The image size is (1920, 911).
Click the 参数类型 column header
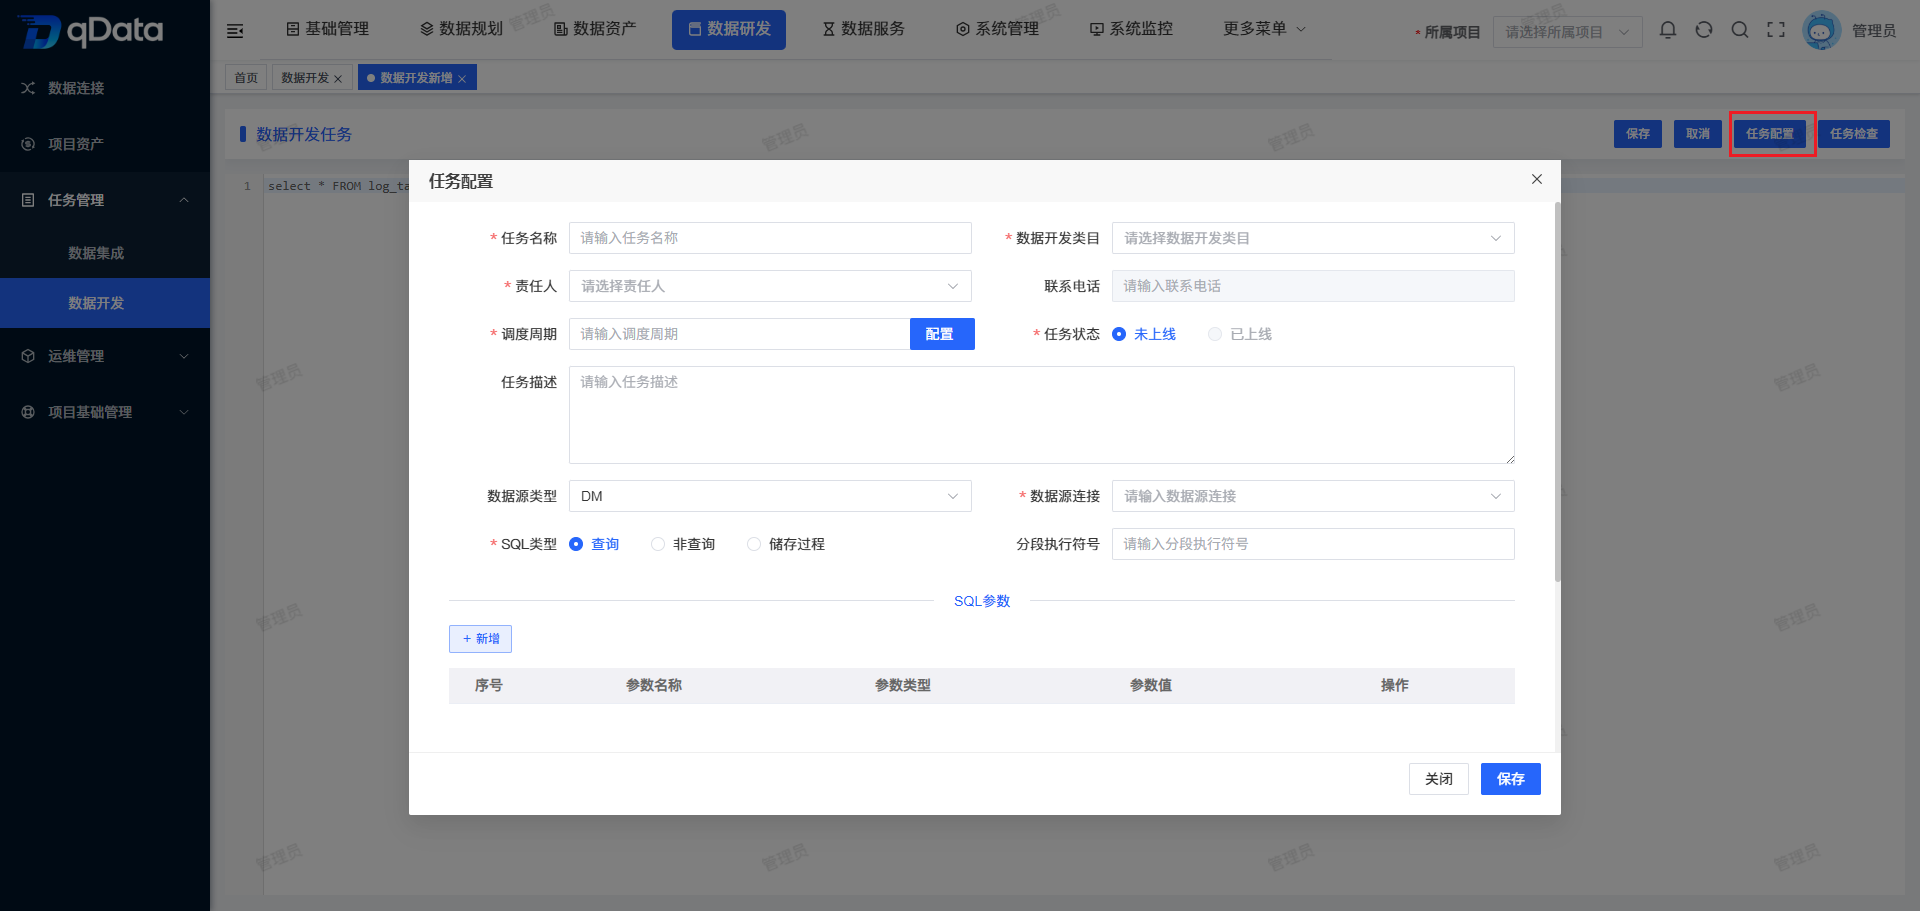(x=903, y=686)
